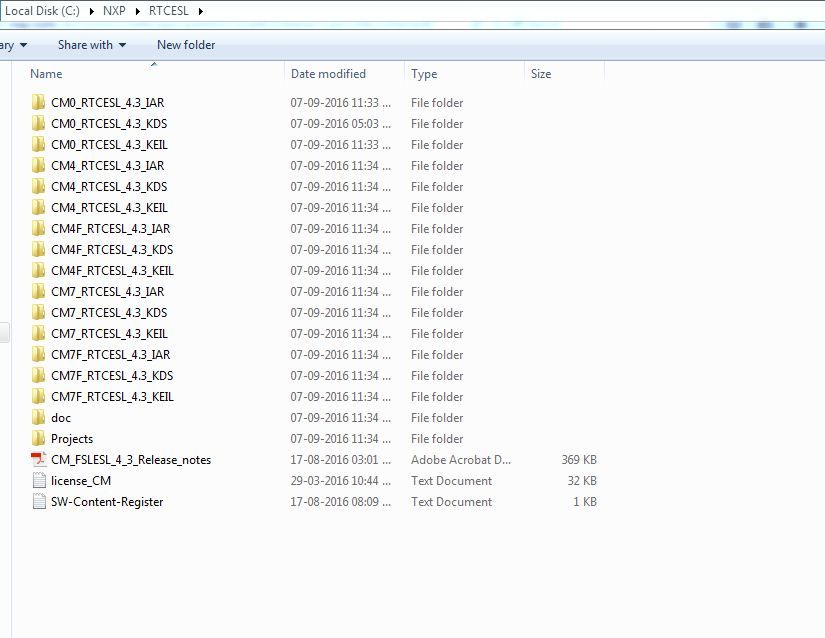
Task: Click the CM0_RTCESL_4.3_IAR folder icon
Action: click(38, 102)
